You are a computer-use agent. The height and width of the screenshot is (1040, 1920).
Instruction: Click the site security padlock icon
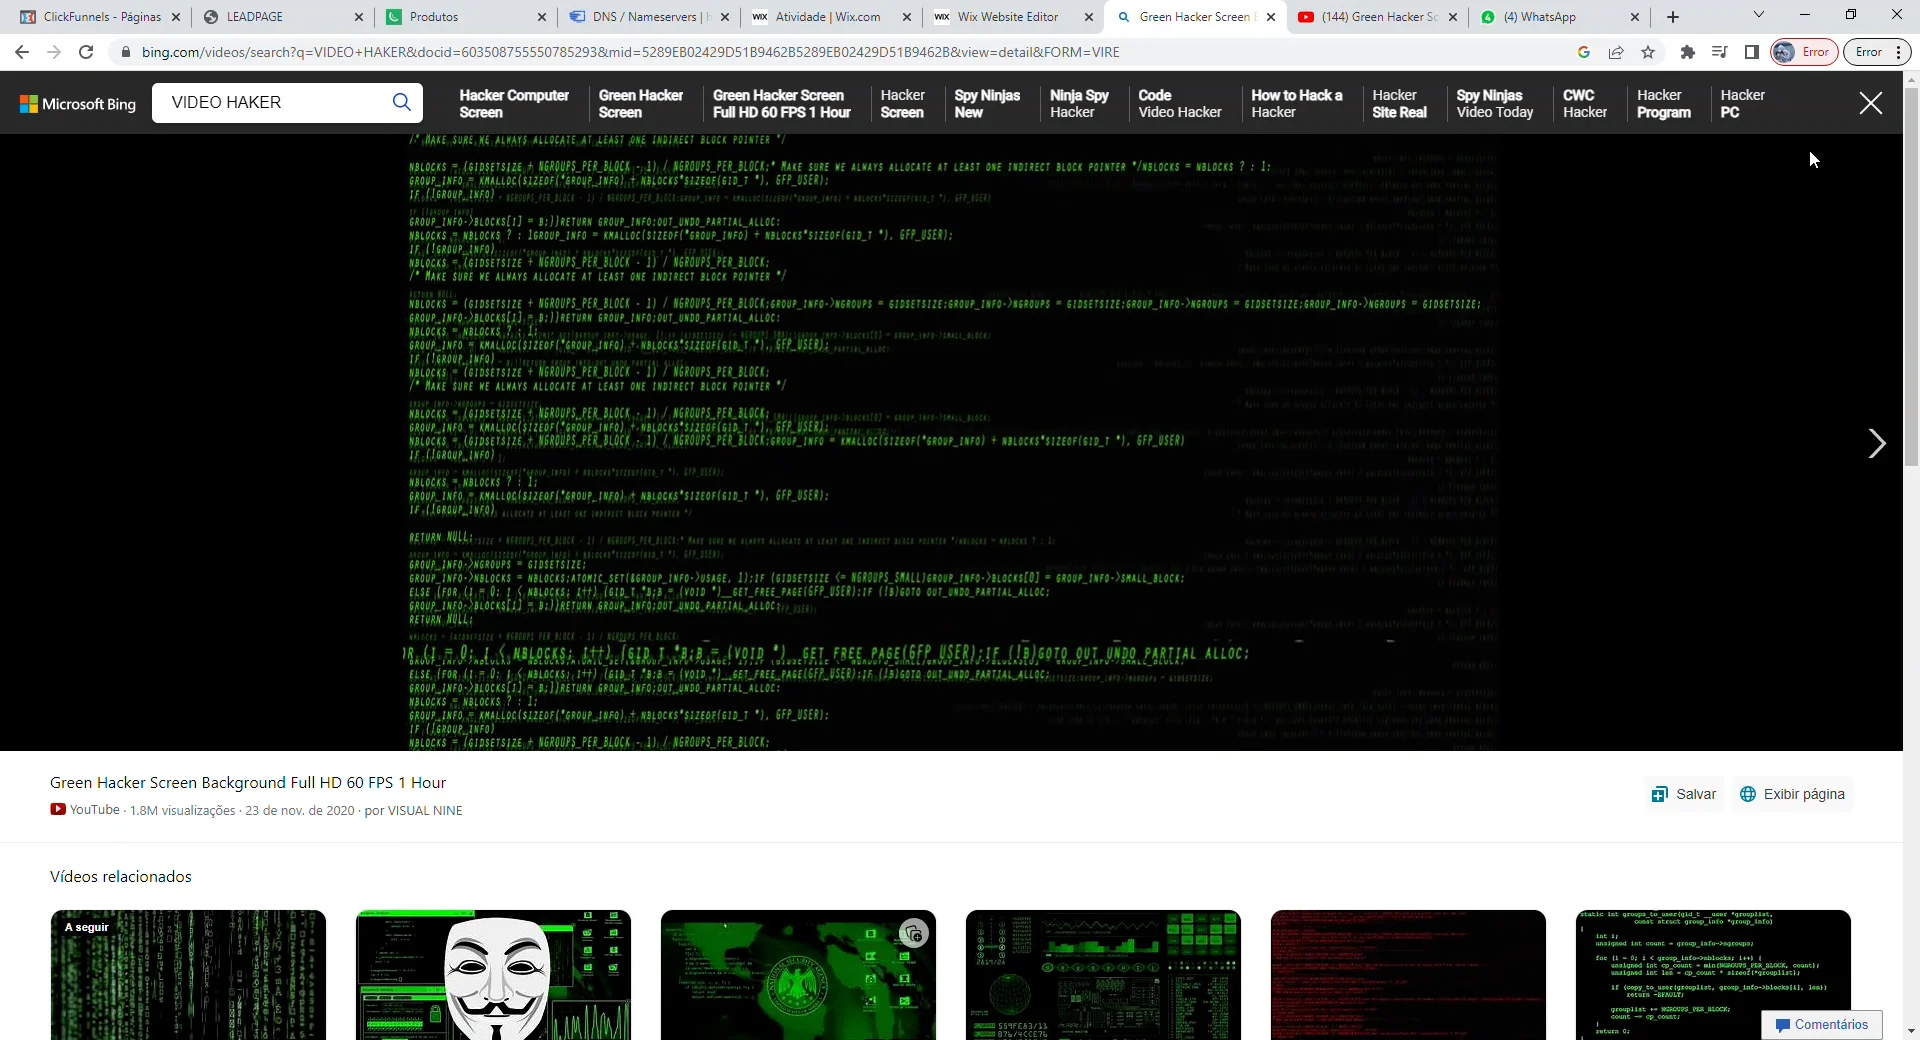(126, 52)
